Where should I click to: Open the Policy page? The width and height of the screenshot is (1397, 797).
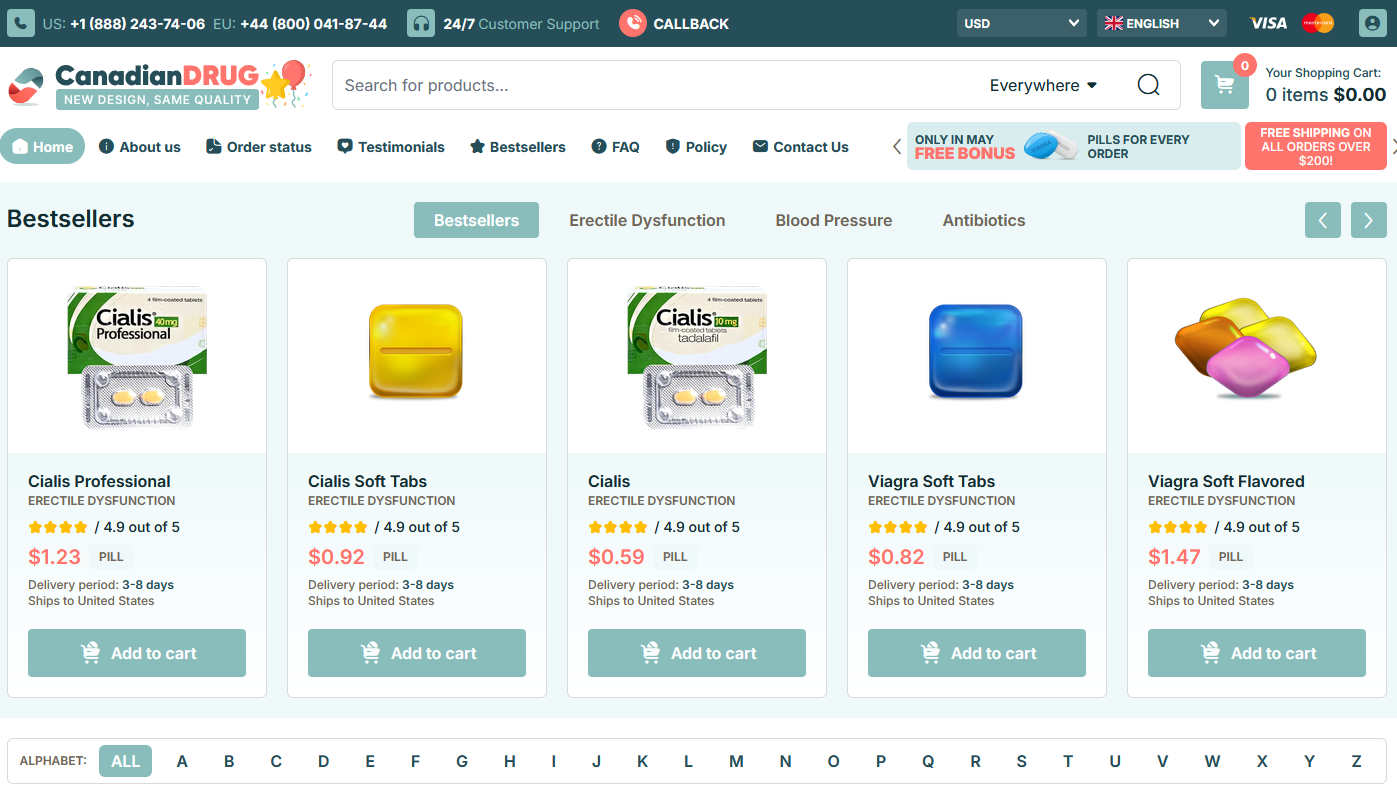[x=696, y=147]
